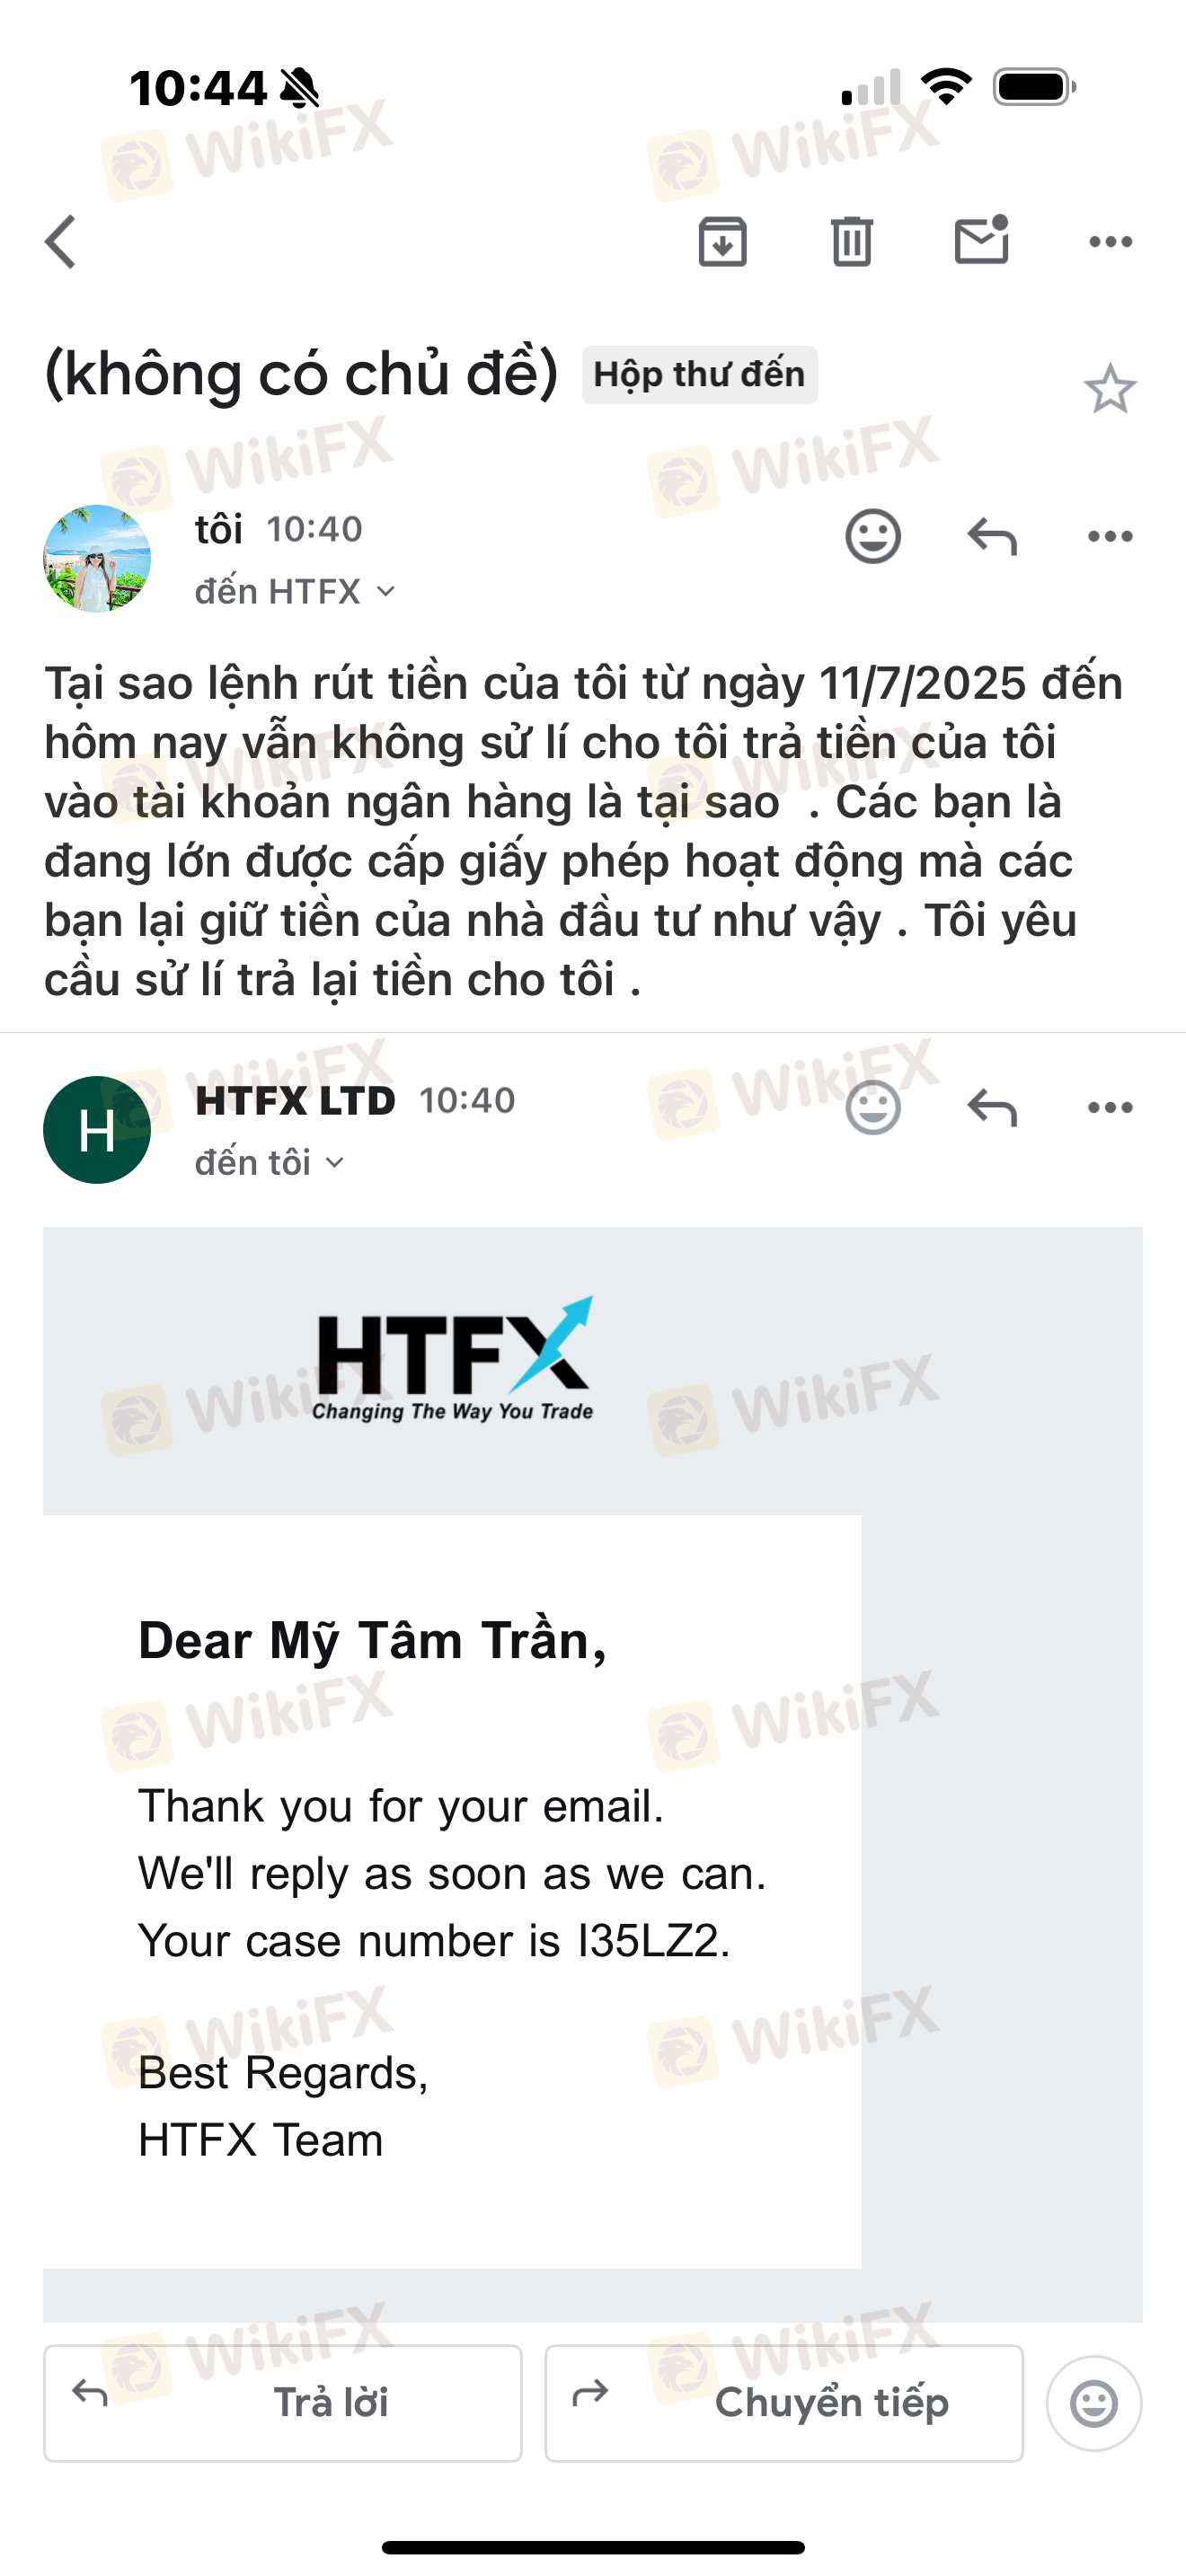The height and width of the screenshot is (2576, 1186).
Task: Star this conversation
Action: (x=1110, y=389)
